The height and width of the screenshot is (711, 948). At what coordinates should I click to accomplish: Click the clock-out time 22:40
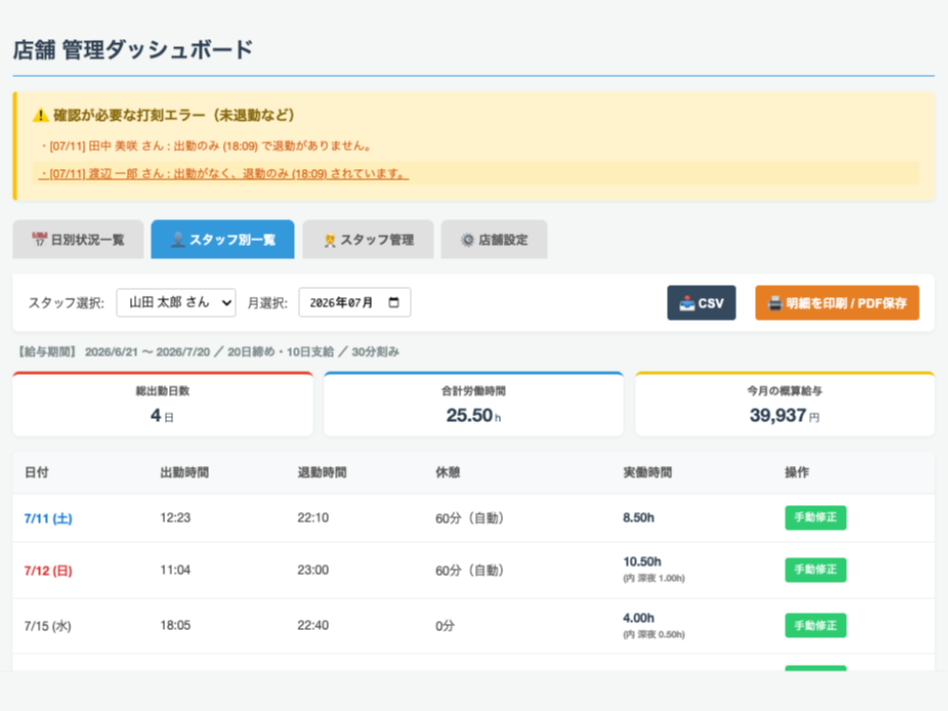click(313, 625)
